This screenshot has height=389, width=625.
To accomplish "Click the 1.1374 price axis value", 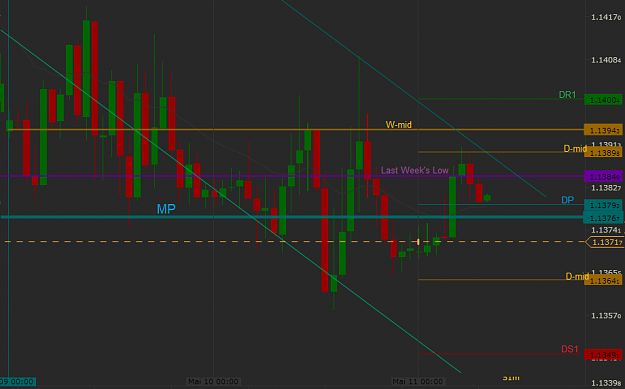I will (606, 230).
